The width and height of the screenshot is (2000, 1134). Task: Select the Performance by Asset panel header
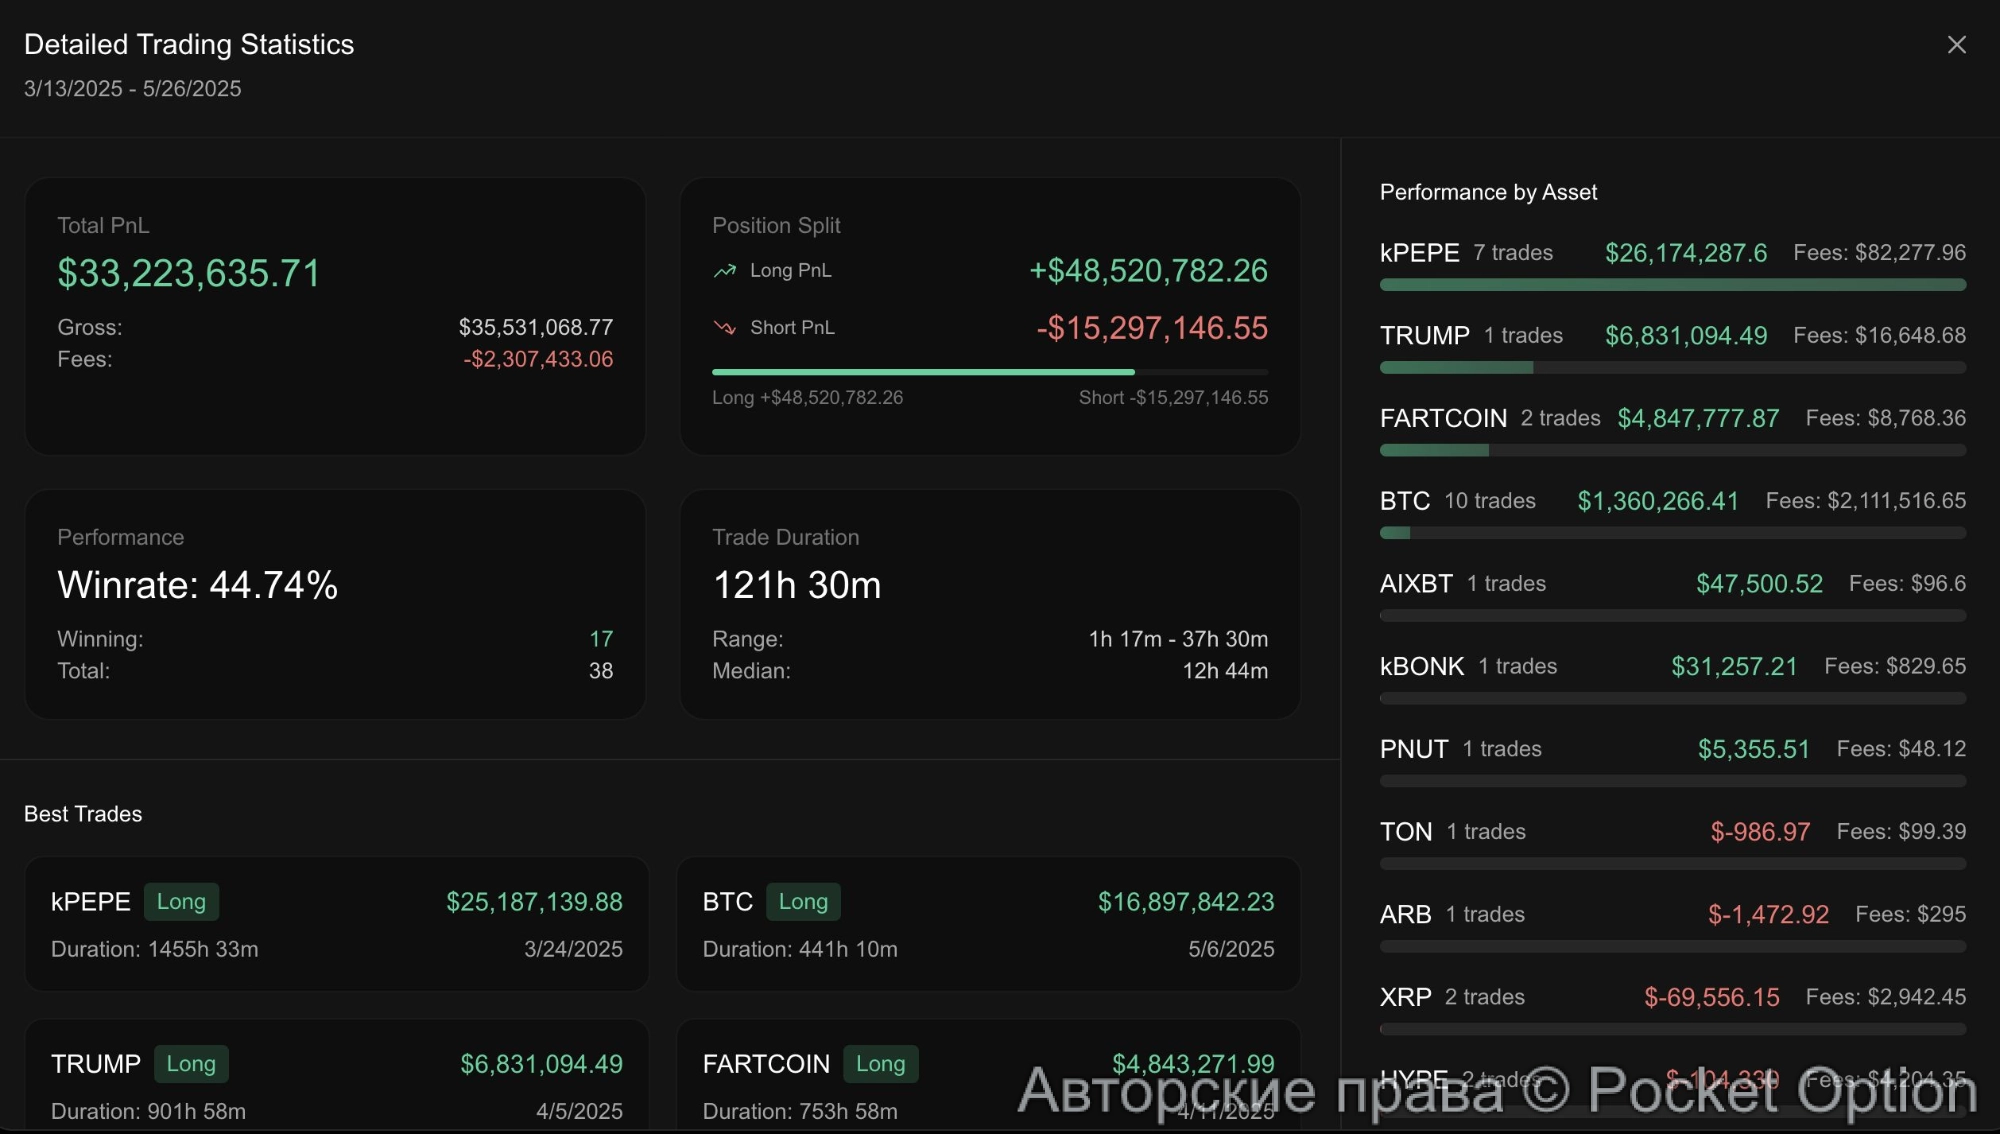coord(1489,192)
